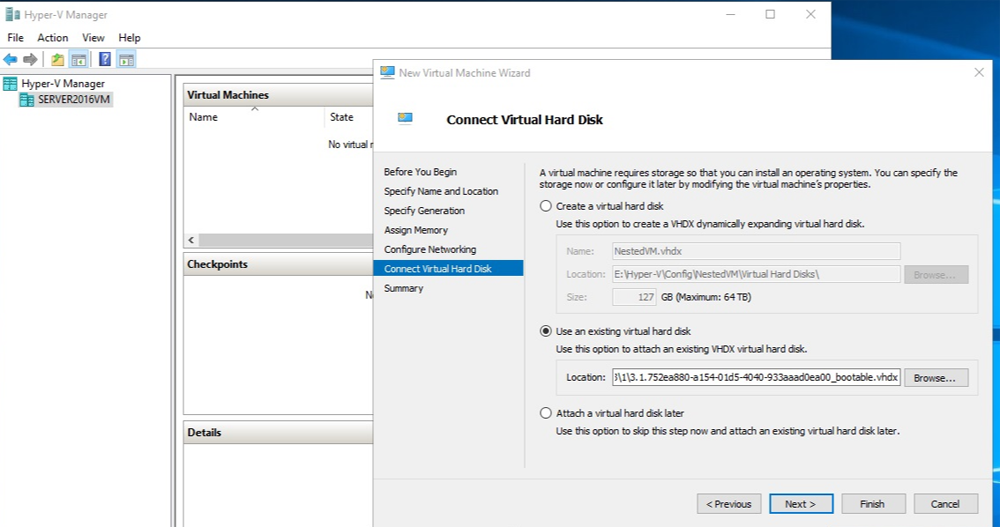Click the NestedVM.vhdx Name field

tap(756, 251)
